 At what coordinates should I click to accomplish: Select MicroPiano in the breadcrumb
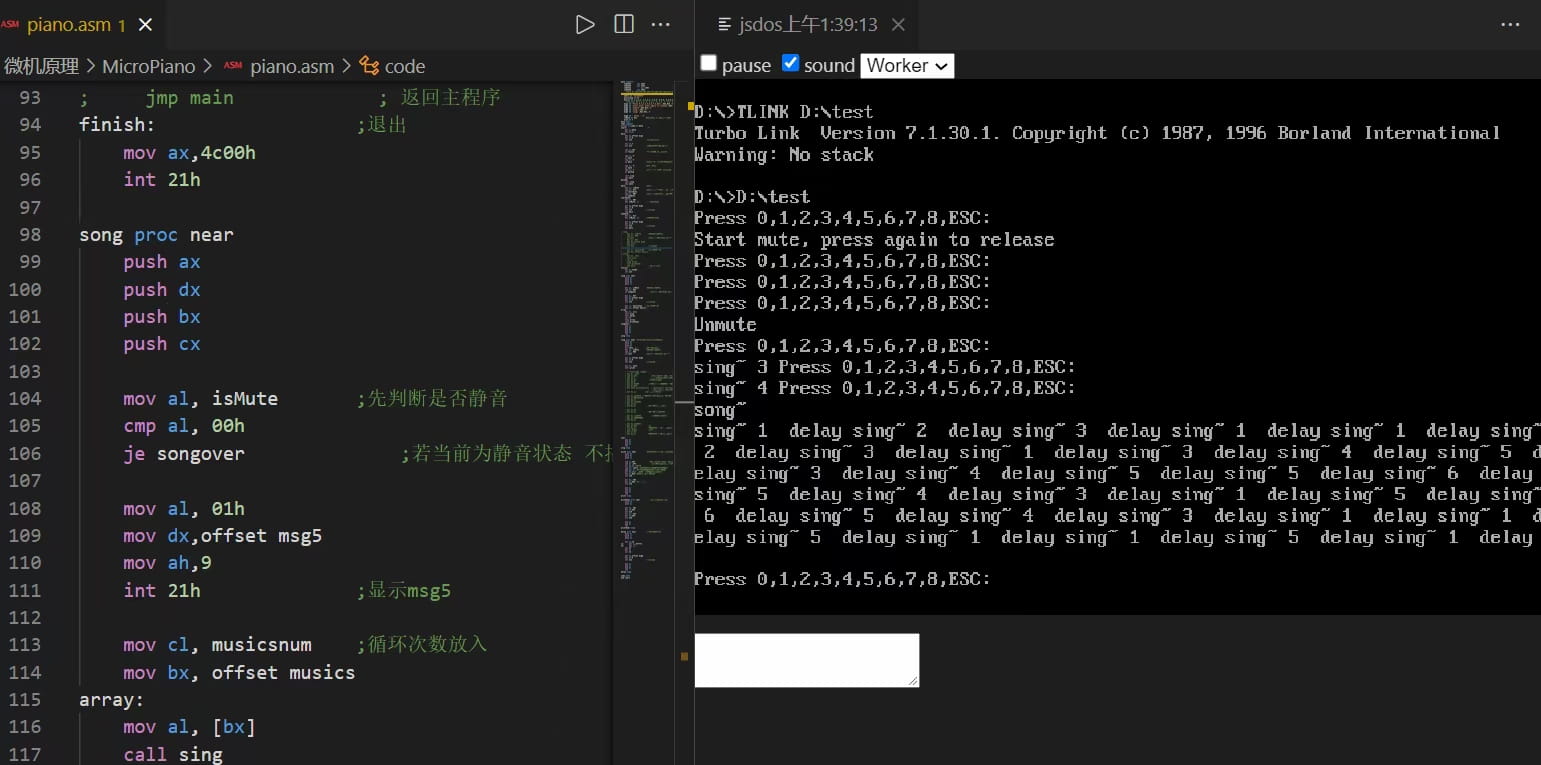coord(149,66)
